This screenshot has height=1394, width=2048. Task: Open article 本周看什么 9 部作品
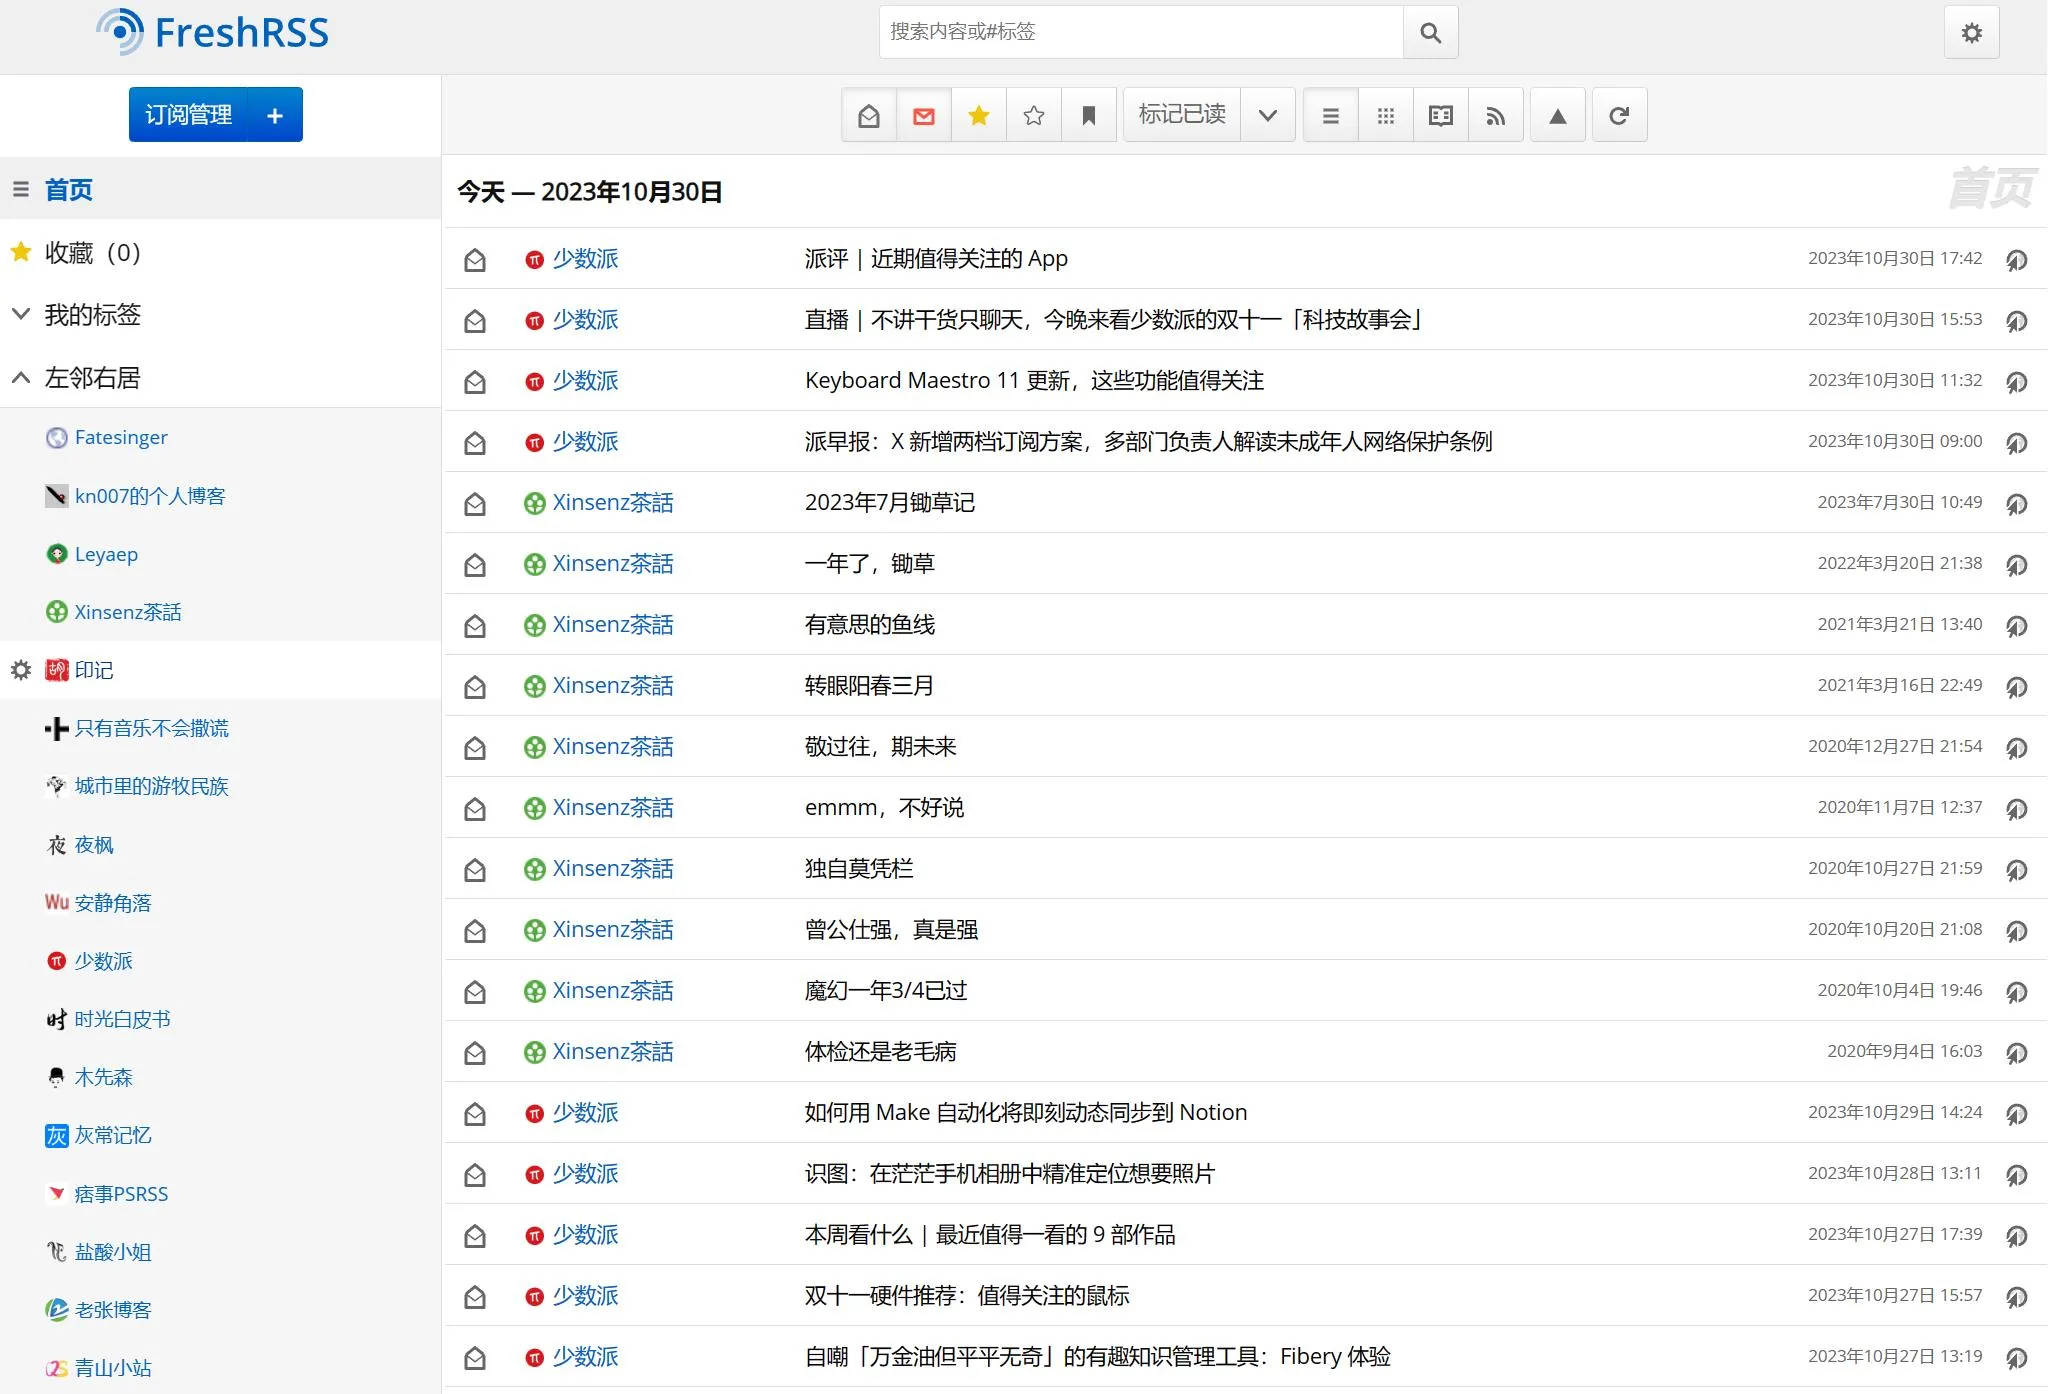(x=990, y=1234)
